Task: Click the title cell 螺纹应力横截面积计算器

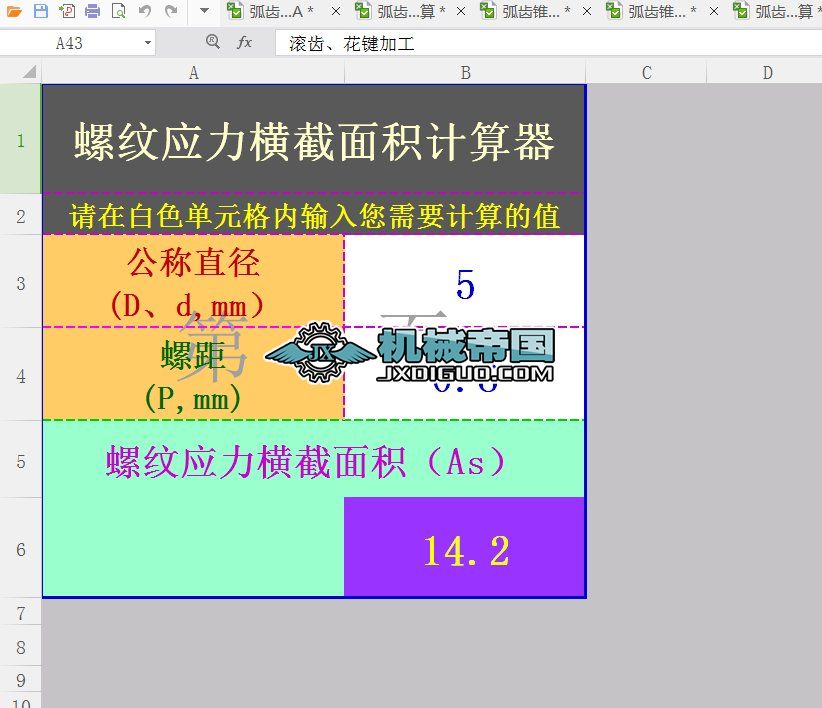Action: 313,139
